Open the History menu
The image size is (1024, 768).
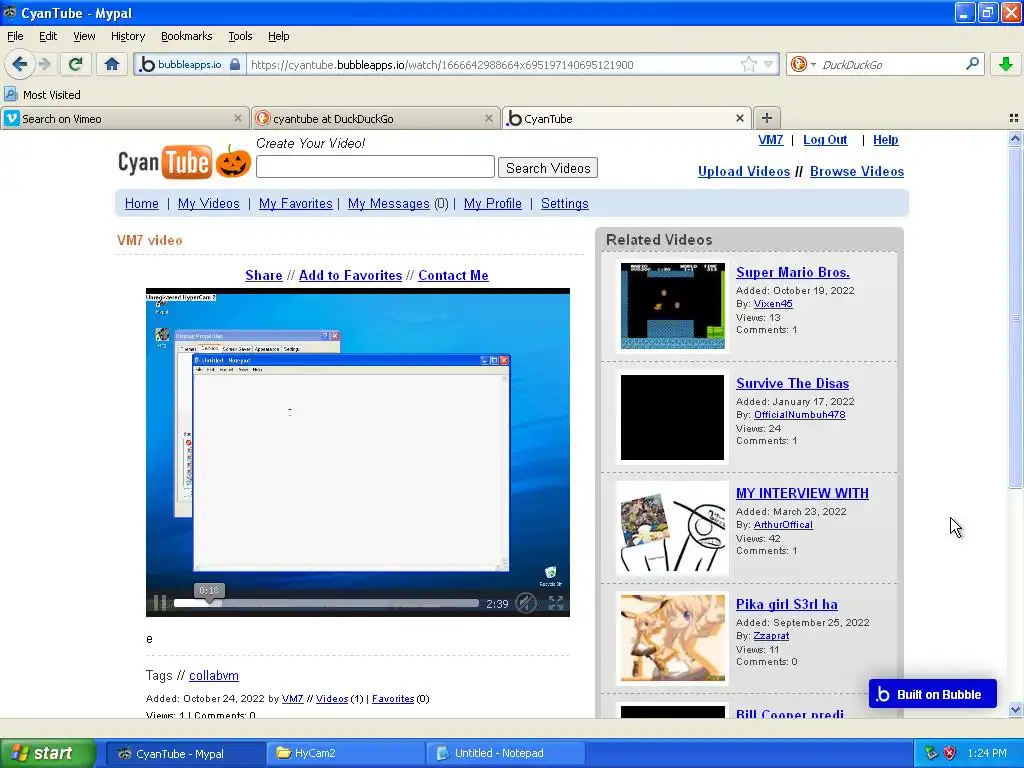128,36
